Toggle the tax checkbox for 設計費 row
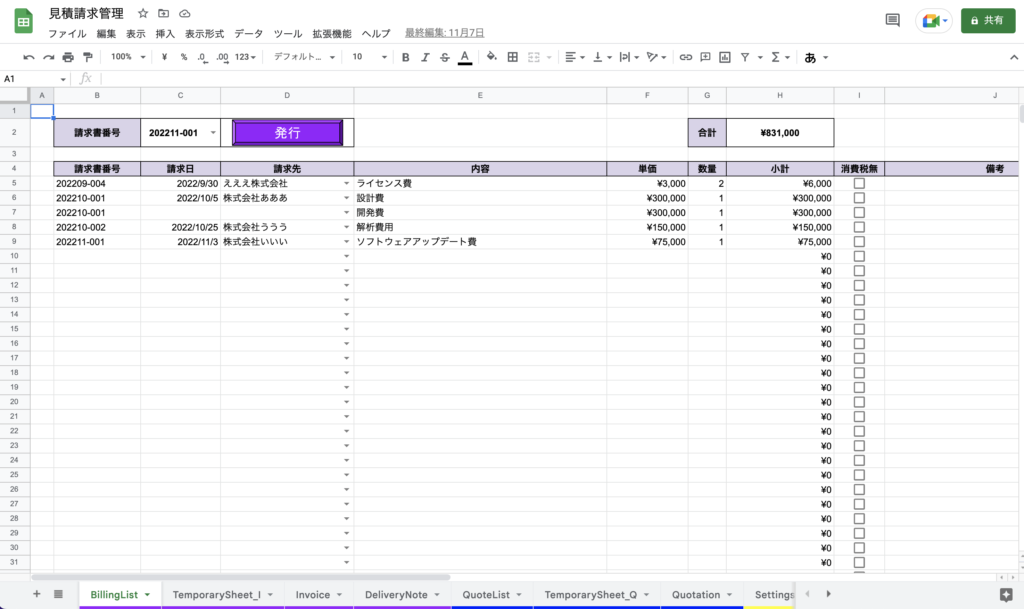 (859, 198)
